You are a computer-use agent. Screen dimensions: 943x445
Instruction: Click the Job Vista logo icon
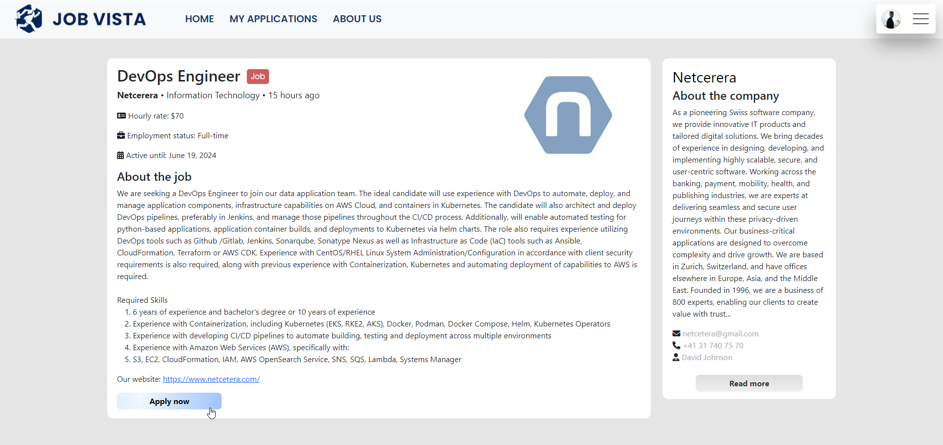point(29,19)
